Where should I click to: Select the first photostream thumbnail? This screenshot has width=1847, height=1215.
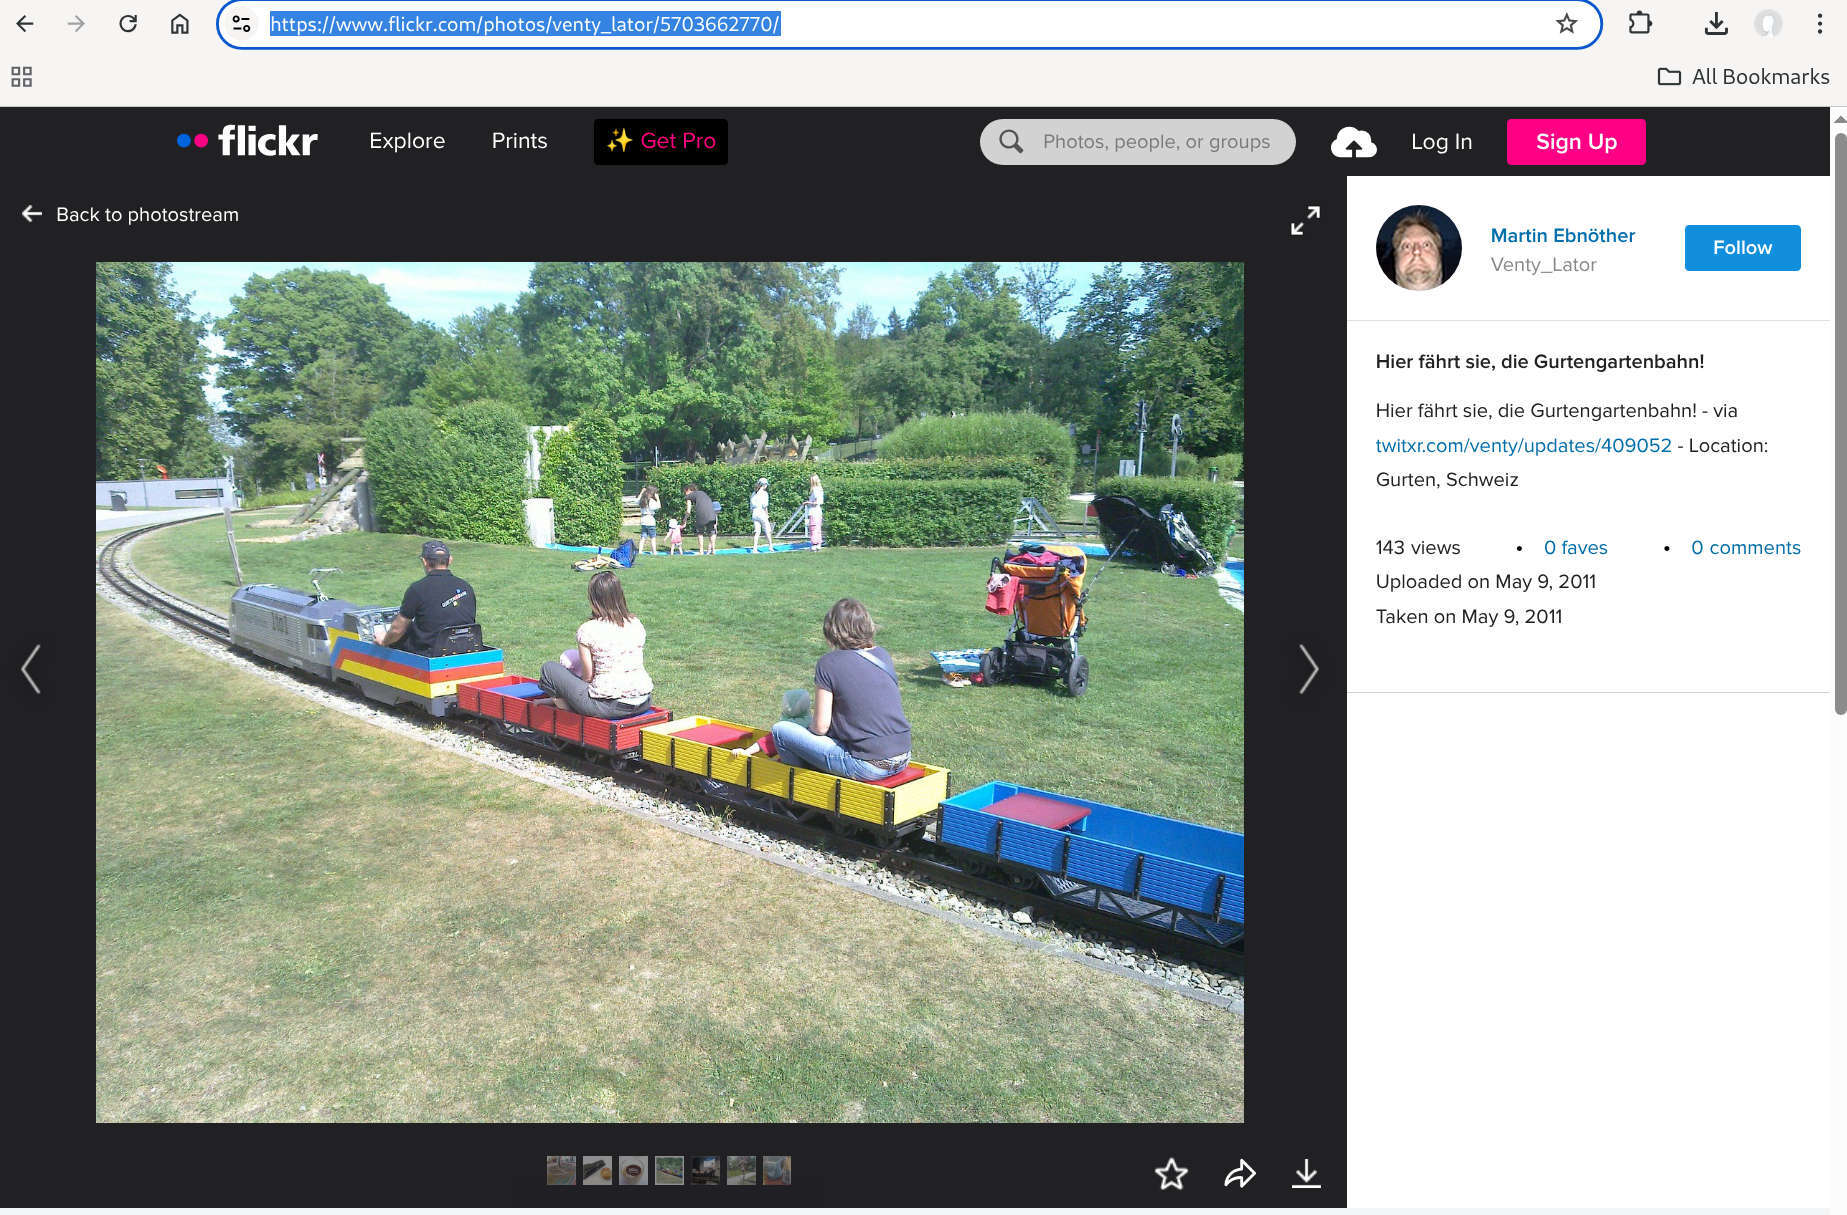[561, 1170]
